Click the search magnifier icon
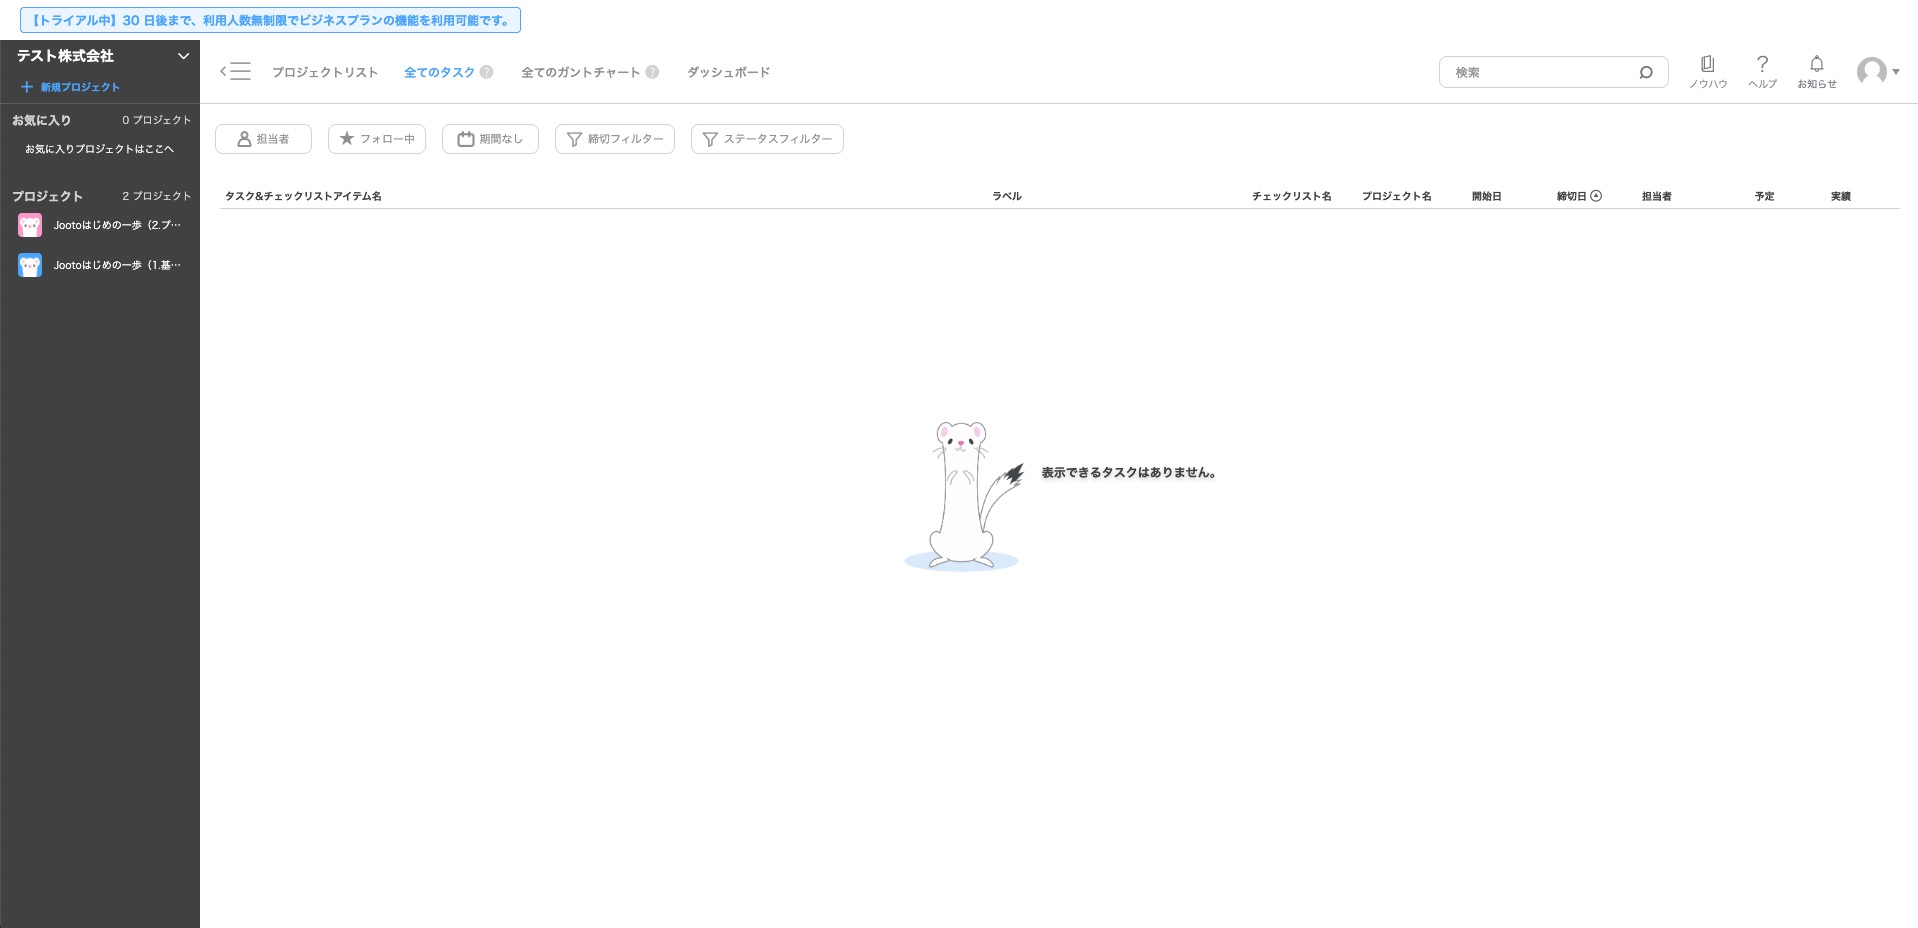Viewport: 1918px width, 928px height. click(x=1645, y=72)
